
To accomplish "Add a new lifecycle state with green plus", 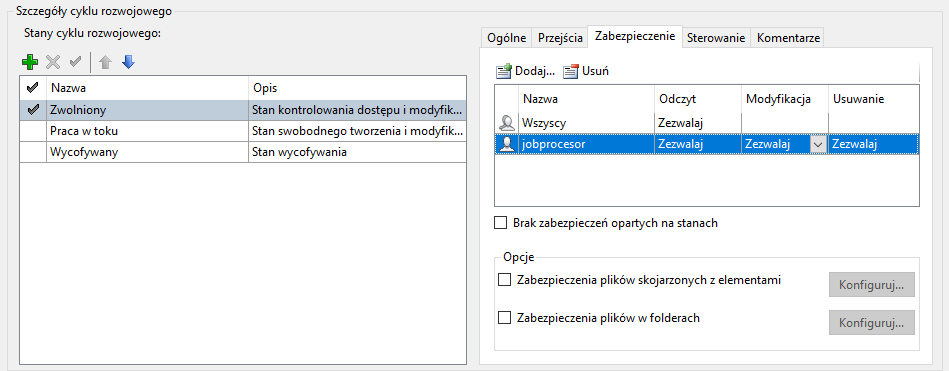I will coord(29,62).
